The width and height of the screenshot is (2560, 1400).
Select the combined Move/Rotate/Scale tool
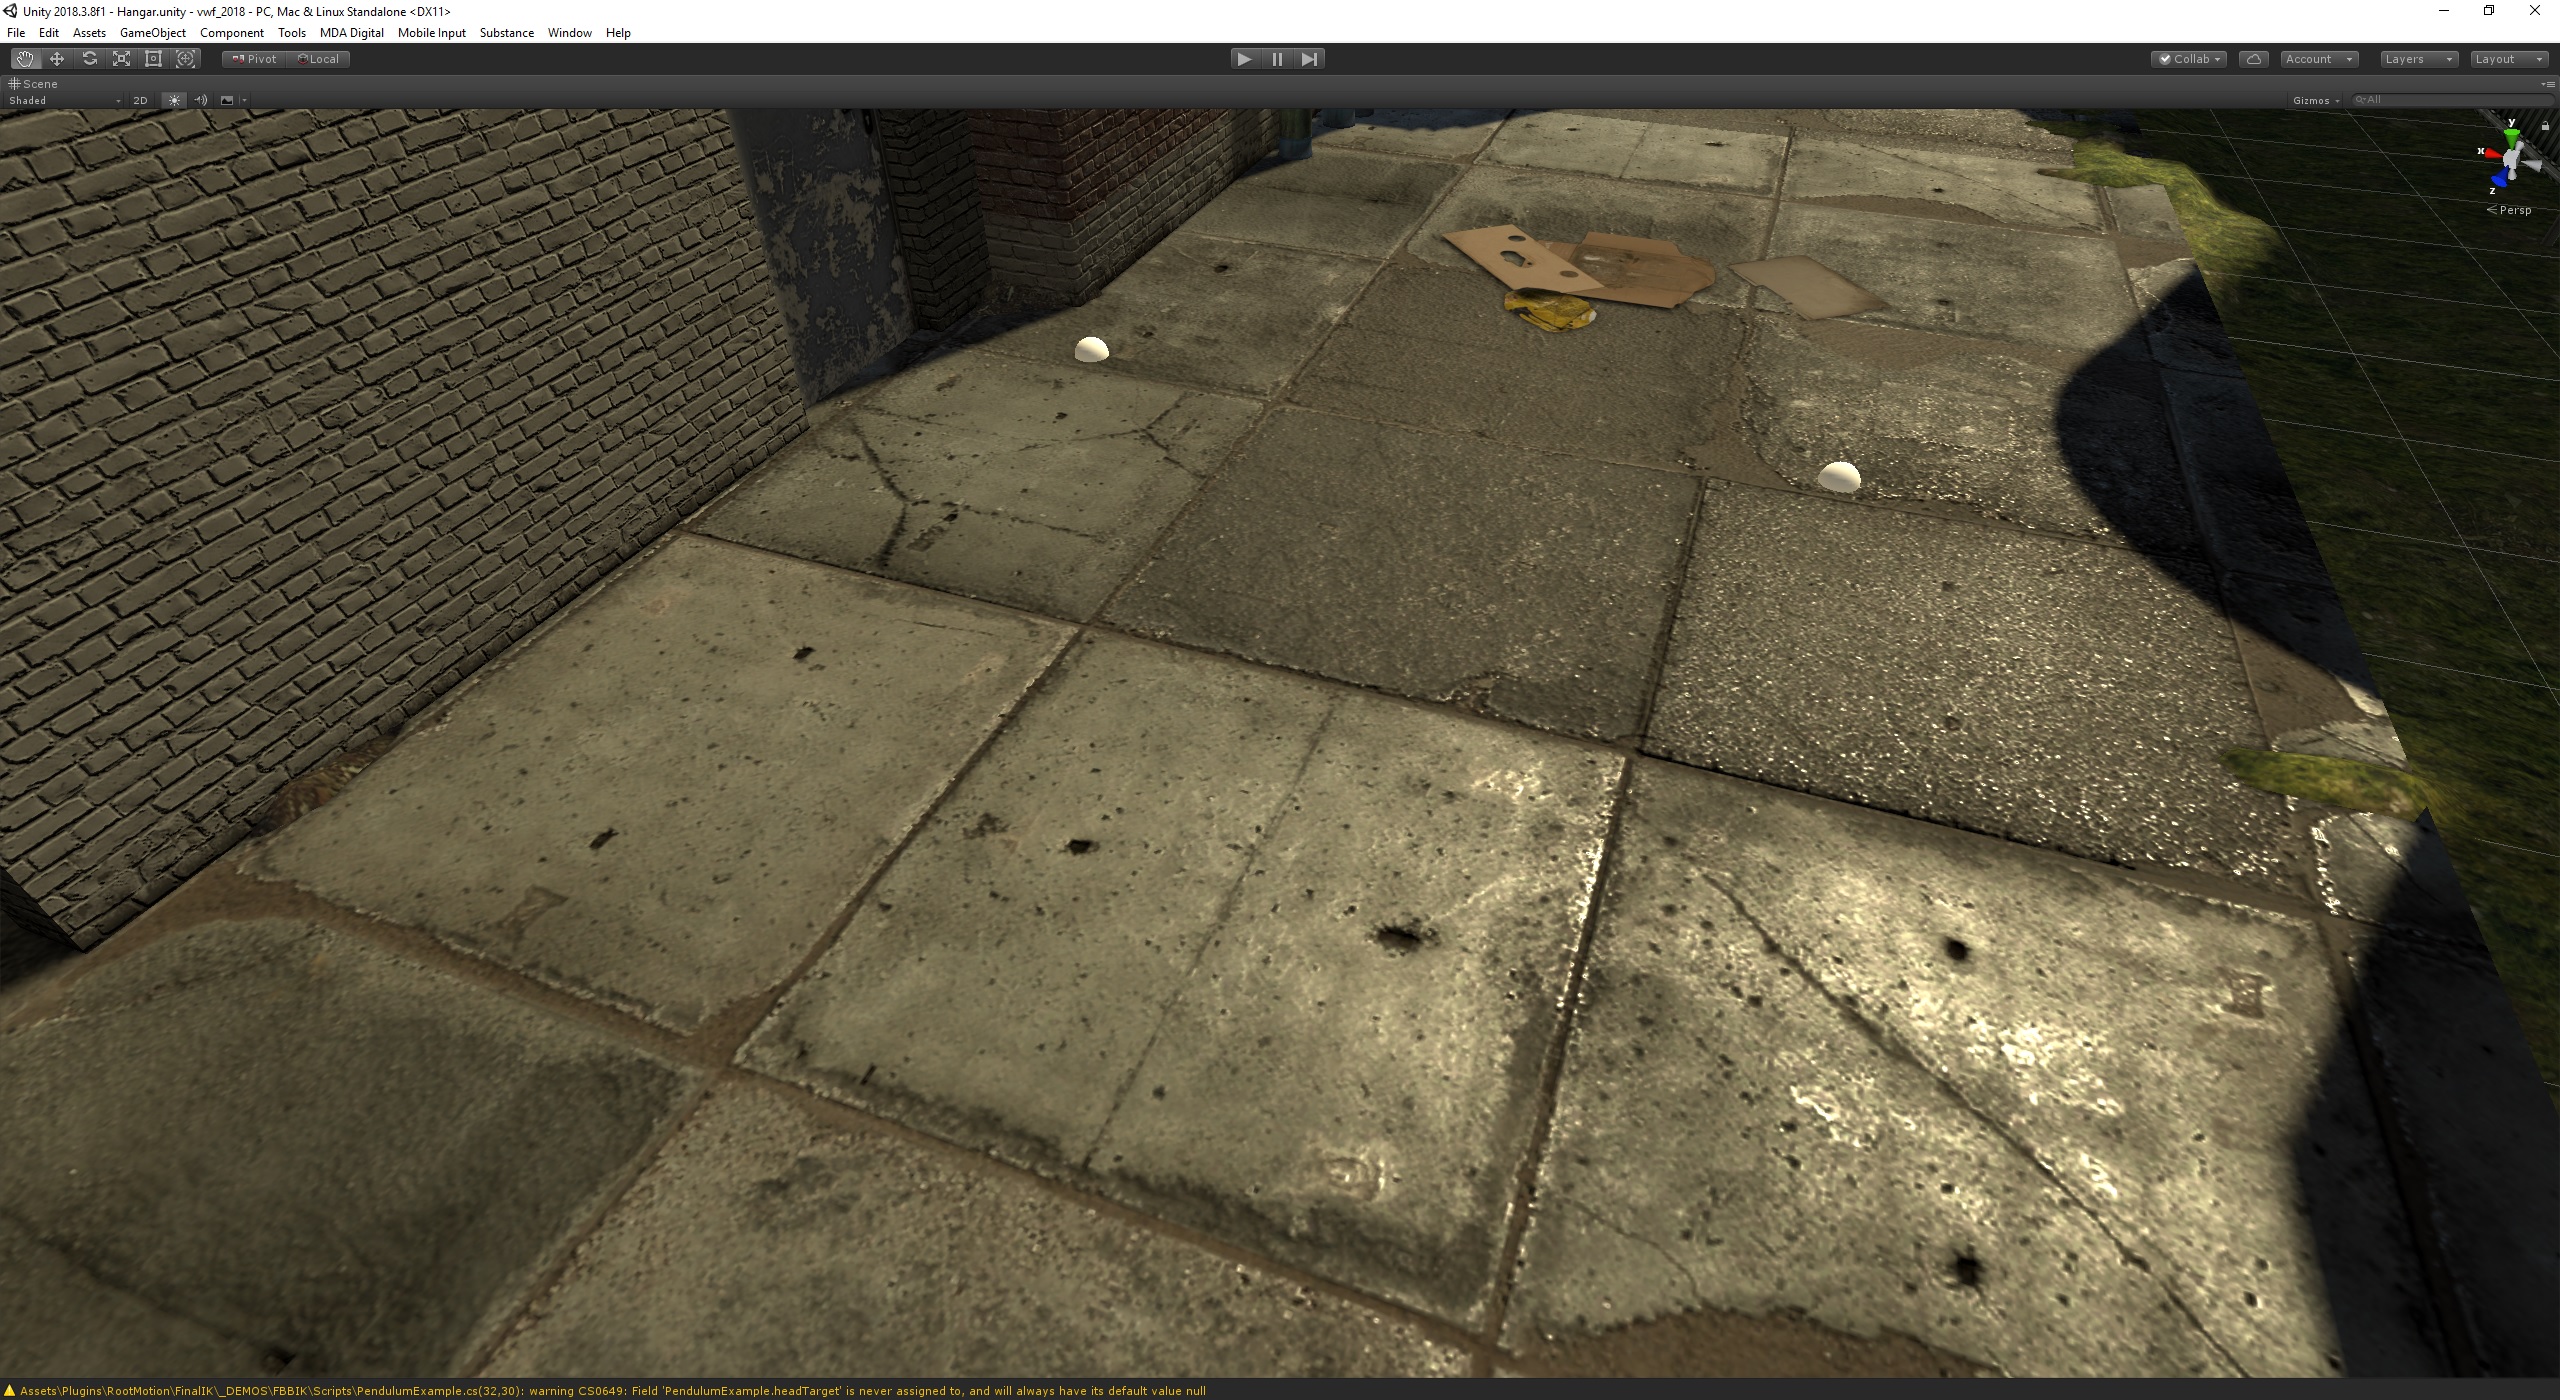click(x=185, y=58)
